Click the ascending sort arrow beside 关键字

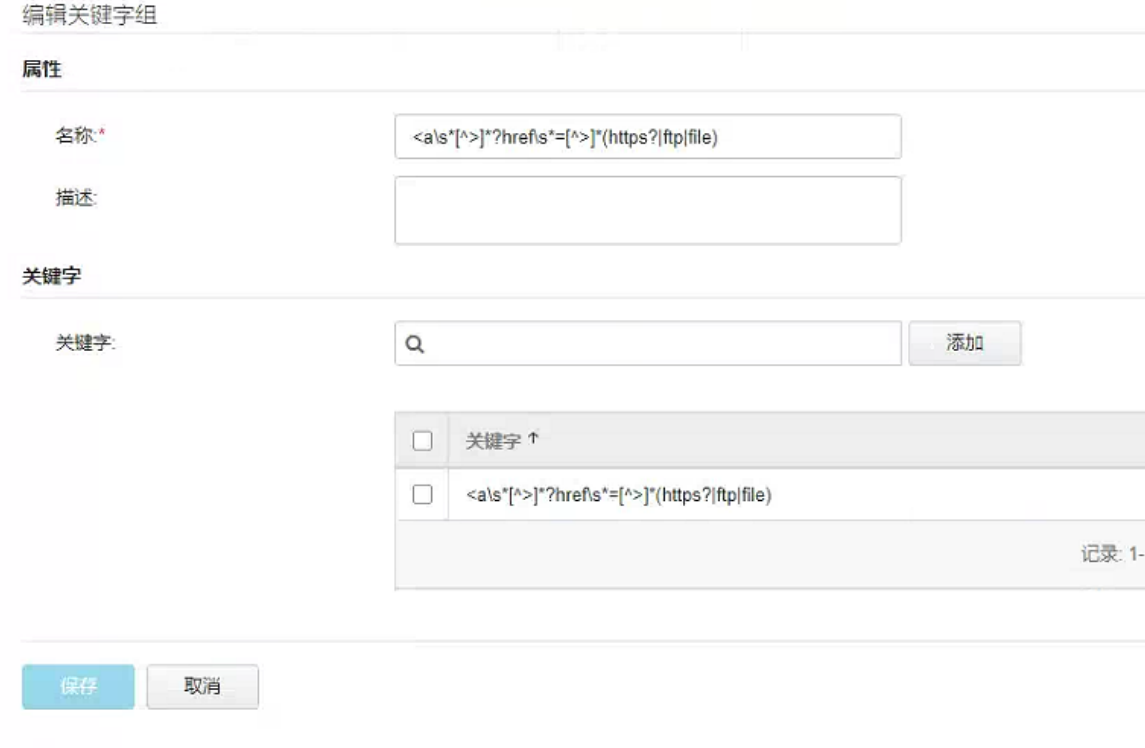pyautogui.click(x=533, y=439)
